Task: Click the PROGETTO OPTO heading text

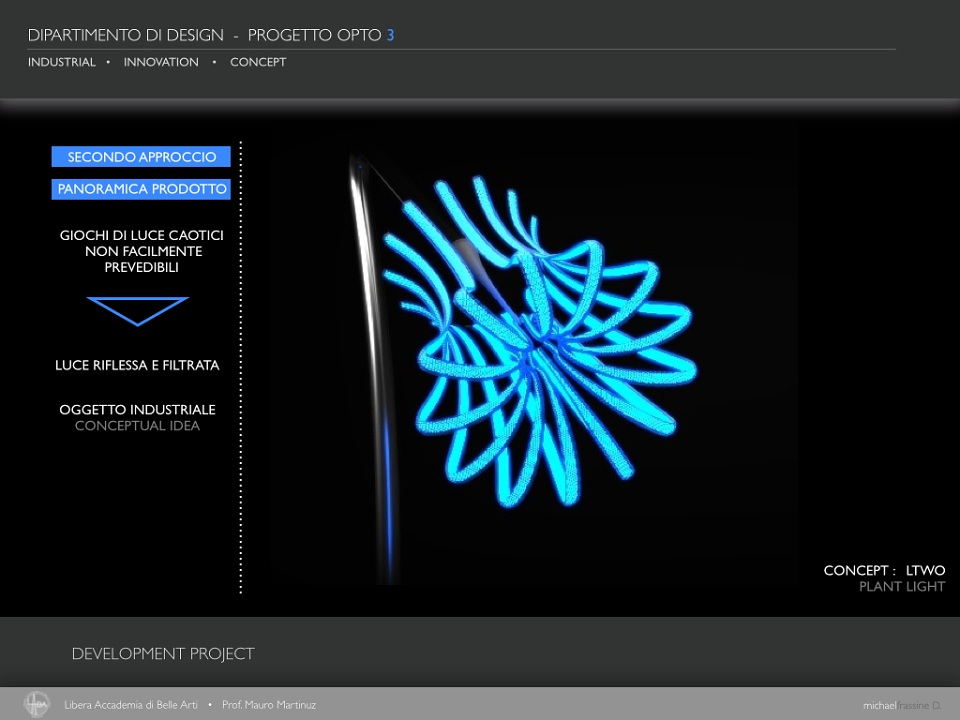Action: tap(315, 35)
